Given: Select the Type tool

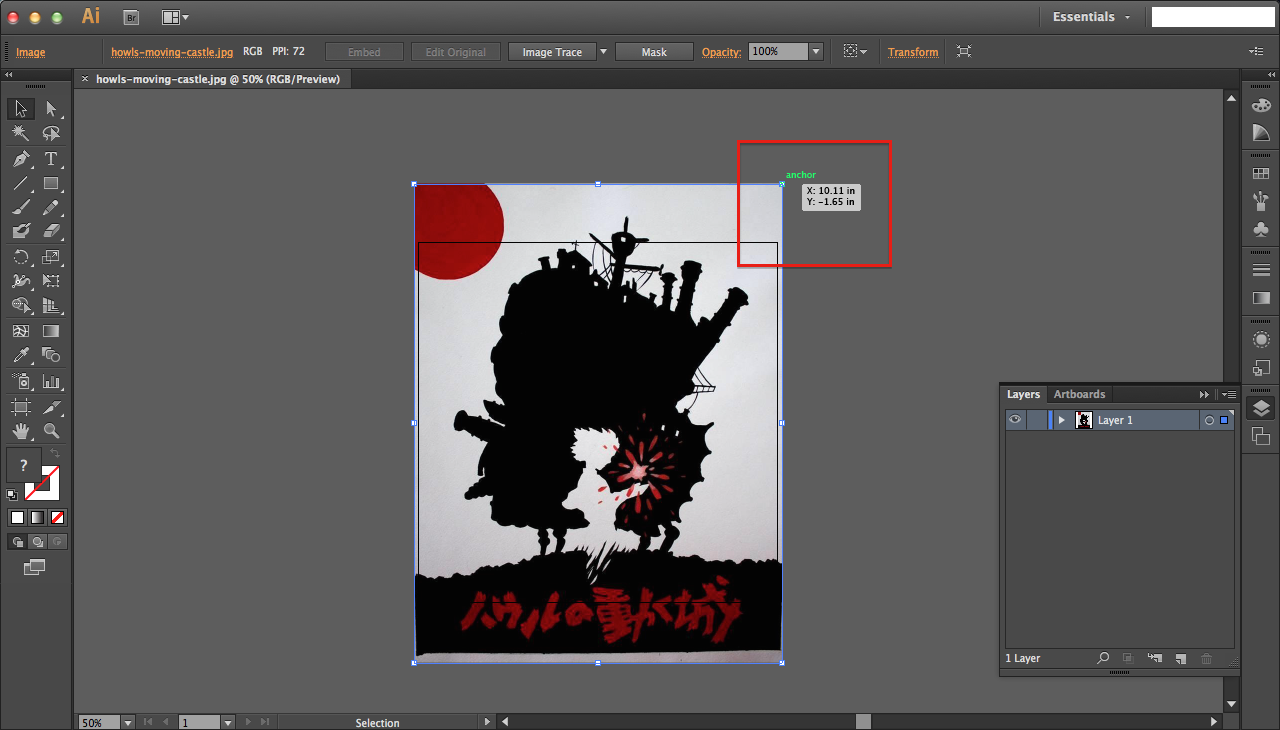Looking at the screenshot, I should [51, 159].
